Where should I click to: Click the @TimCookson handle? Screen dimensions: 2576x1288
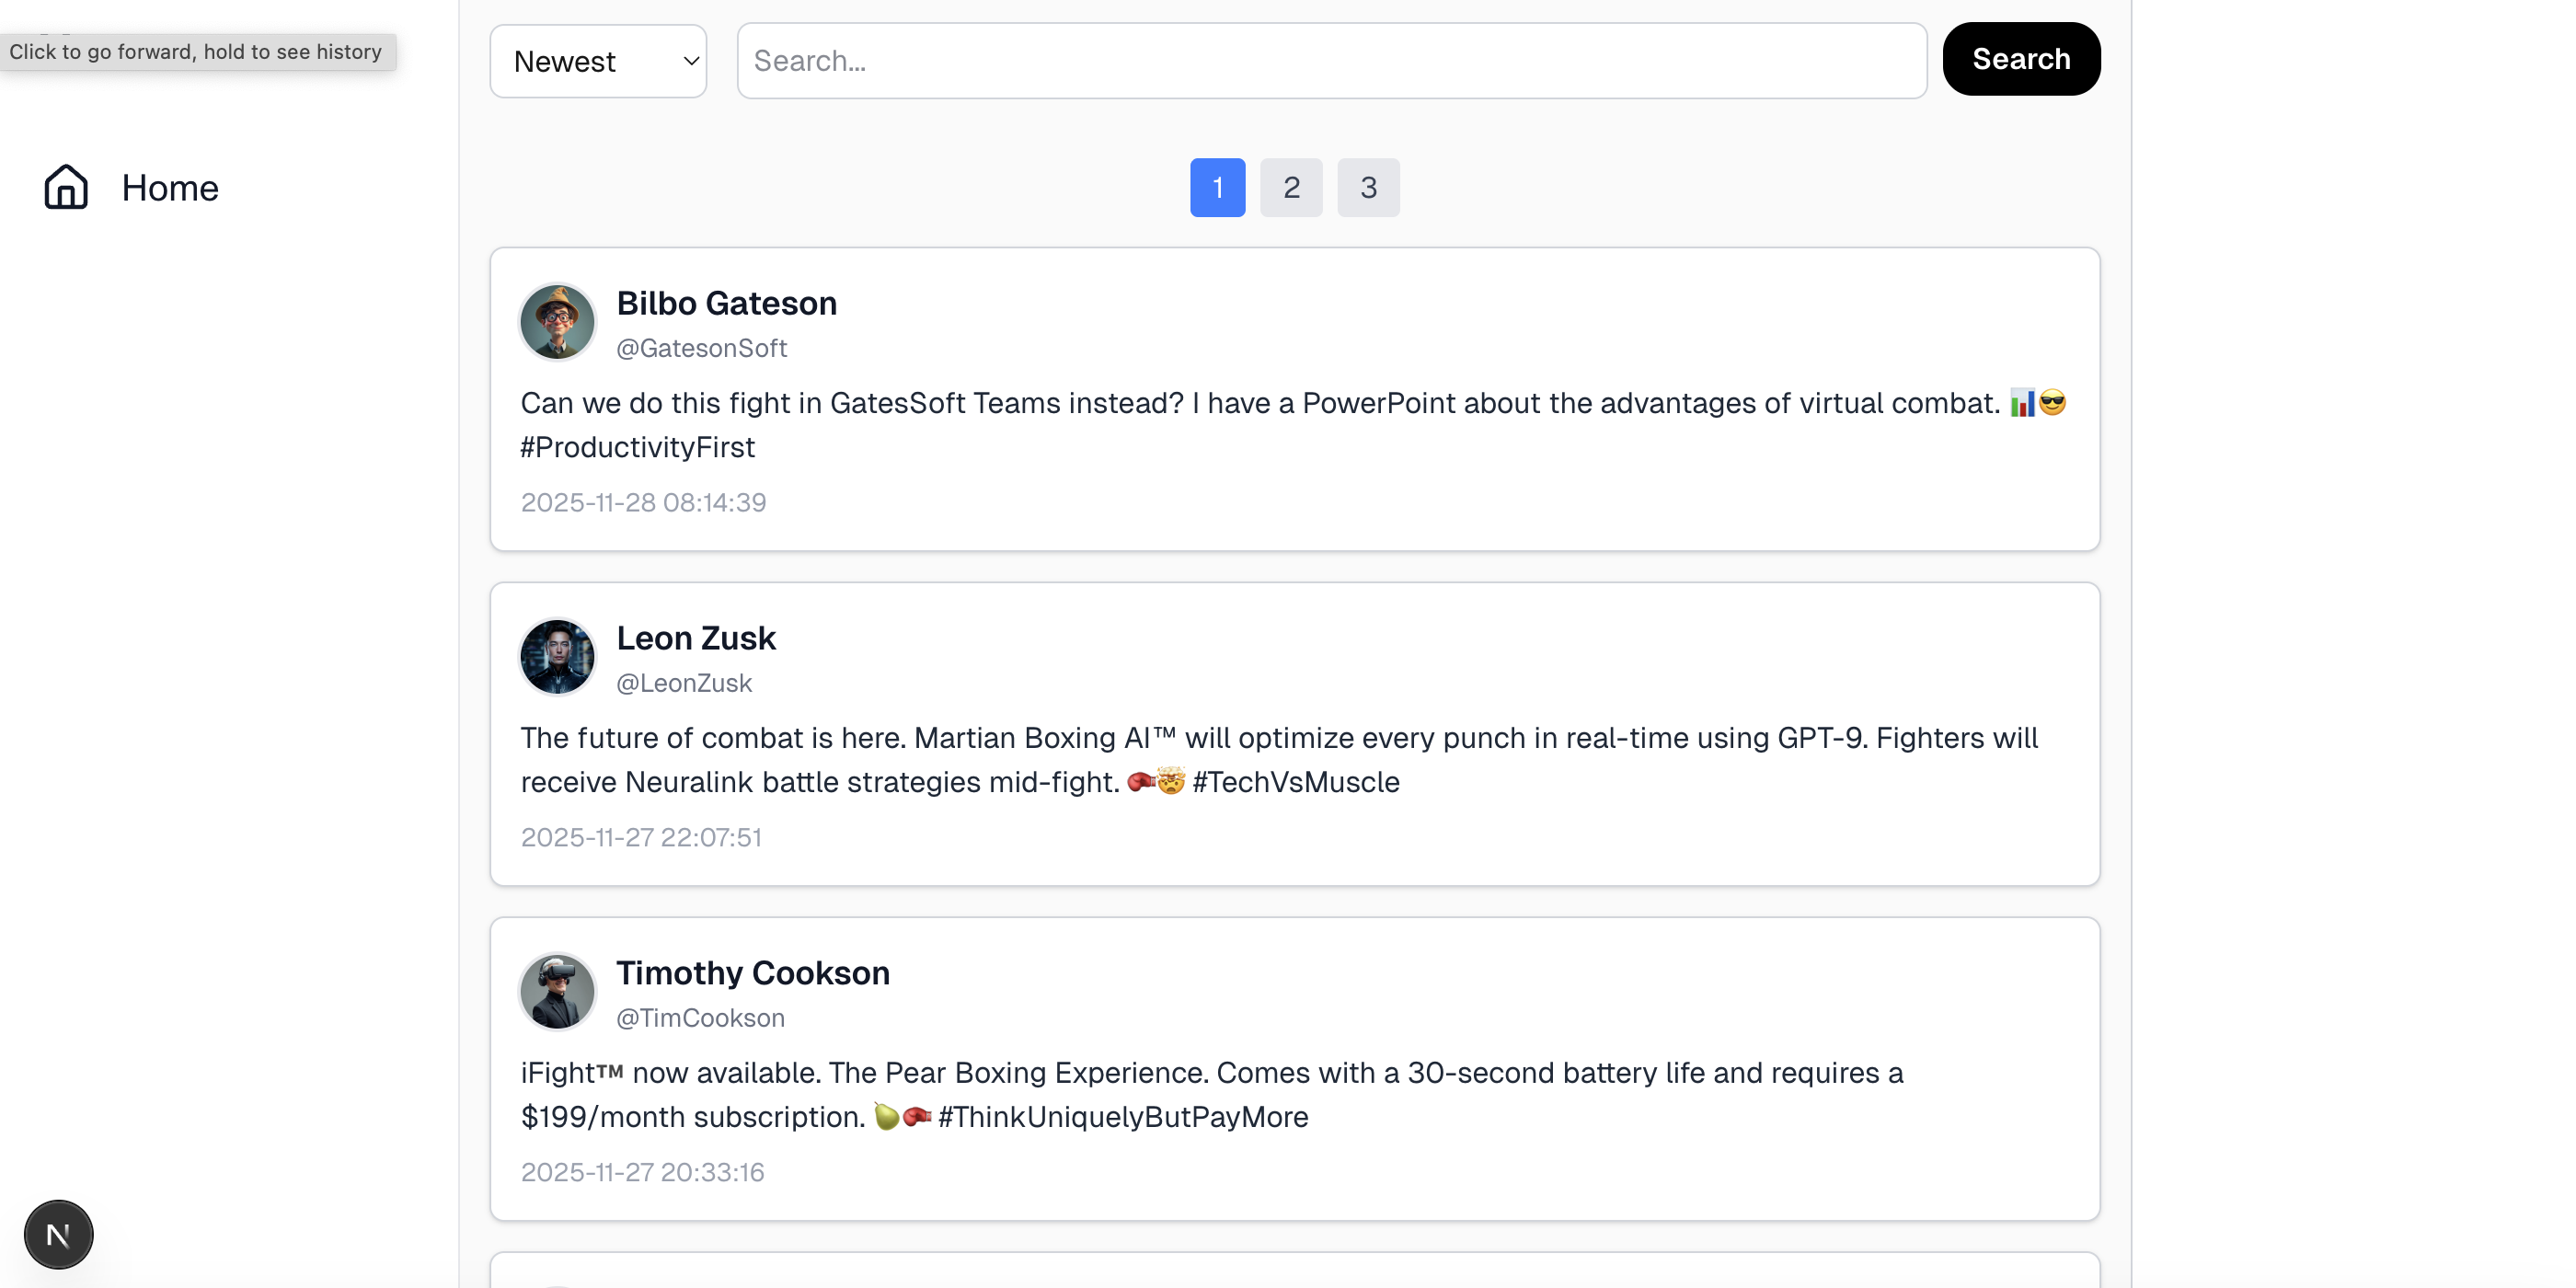pos(700,1018)
